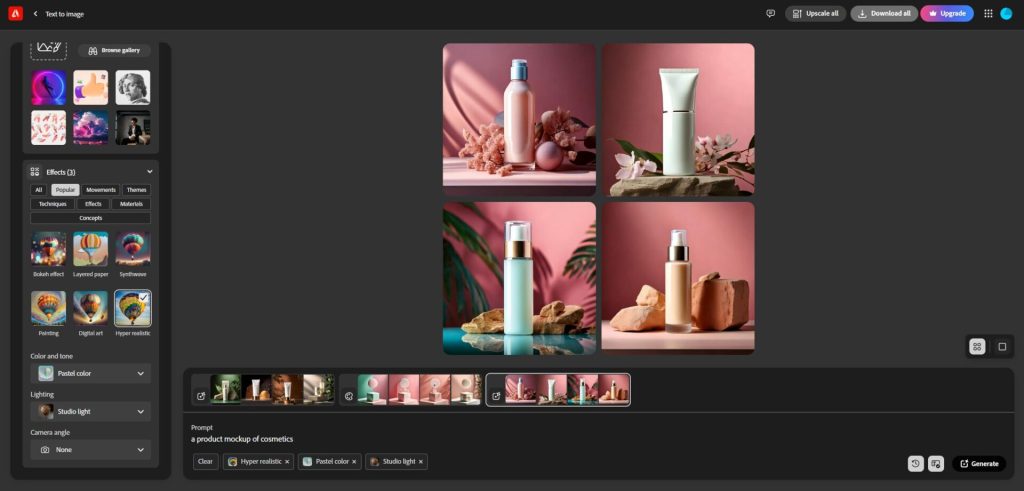Switch to grid view of results
The image size is (1024, 491).
977,346
